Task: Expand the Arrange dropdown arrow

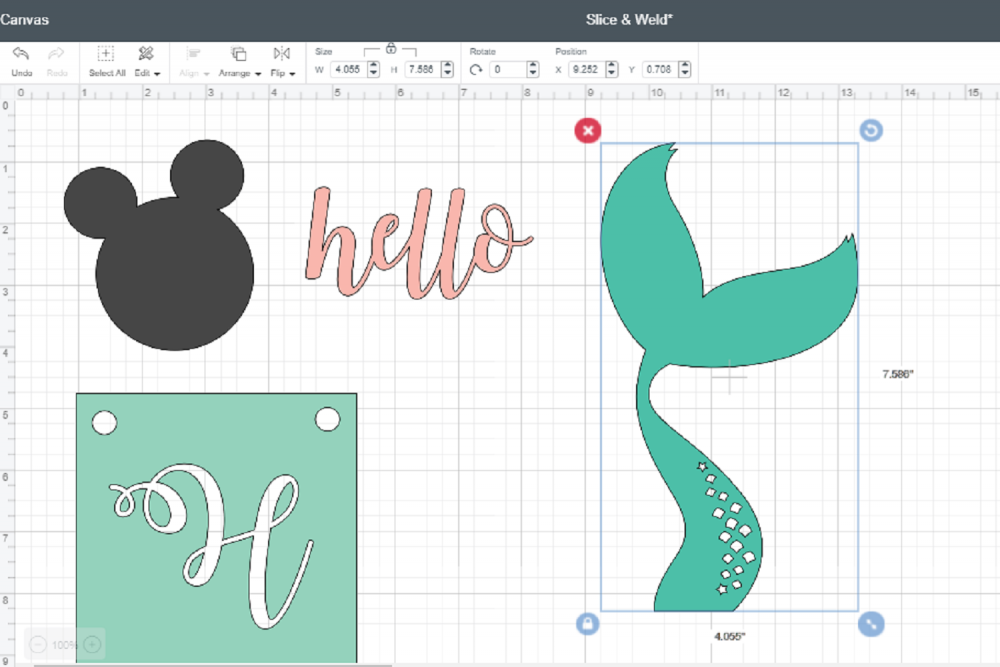Action: (258, 74)
